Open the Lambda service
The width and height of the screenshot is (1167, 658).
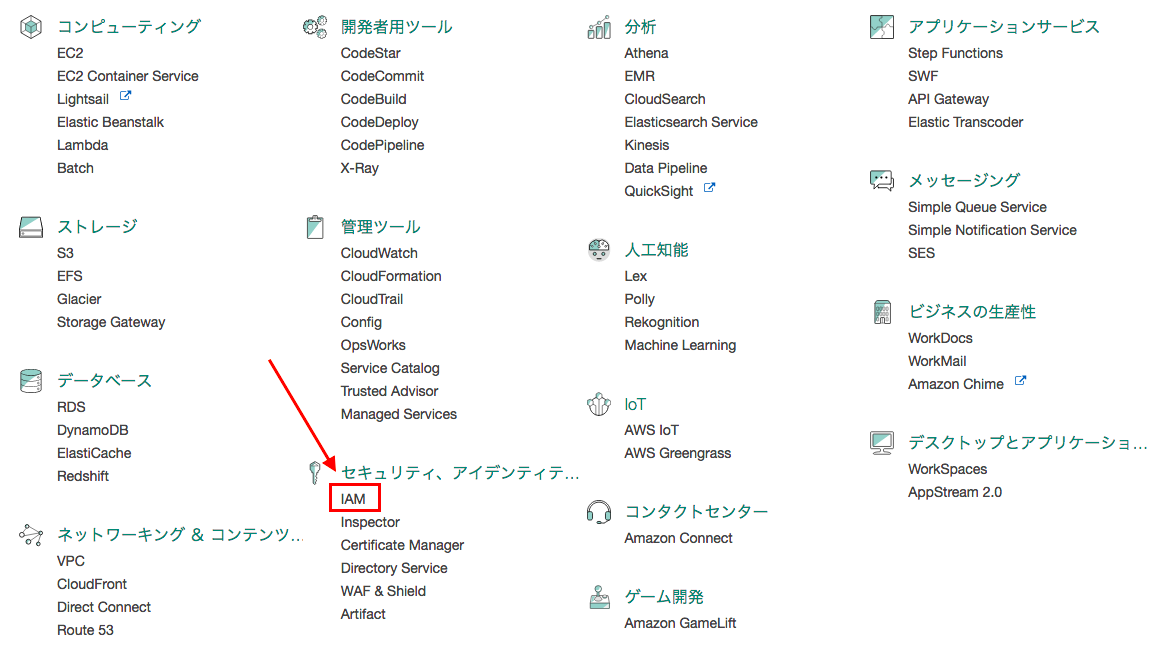point(82,144)
